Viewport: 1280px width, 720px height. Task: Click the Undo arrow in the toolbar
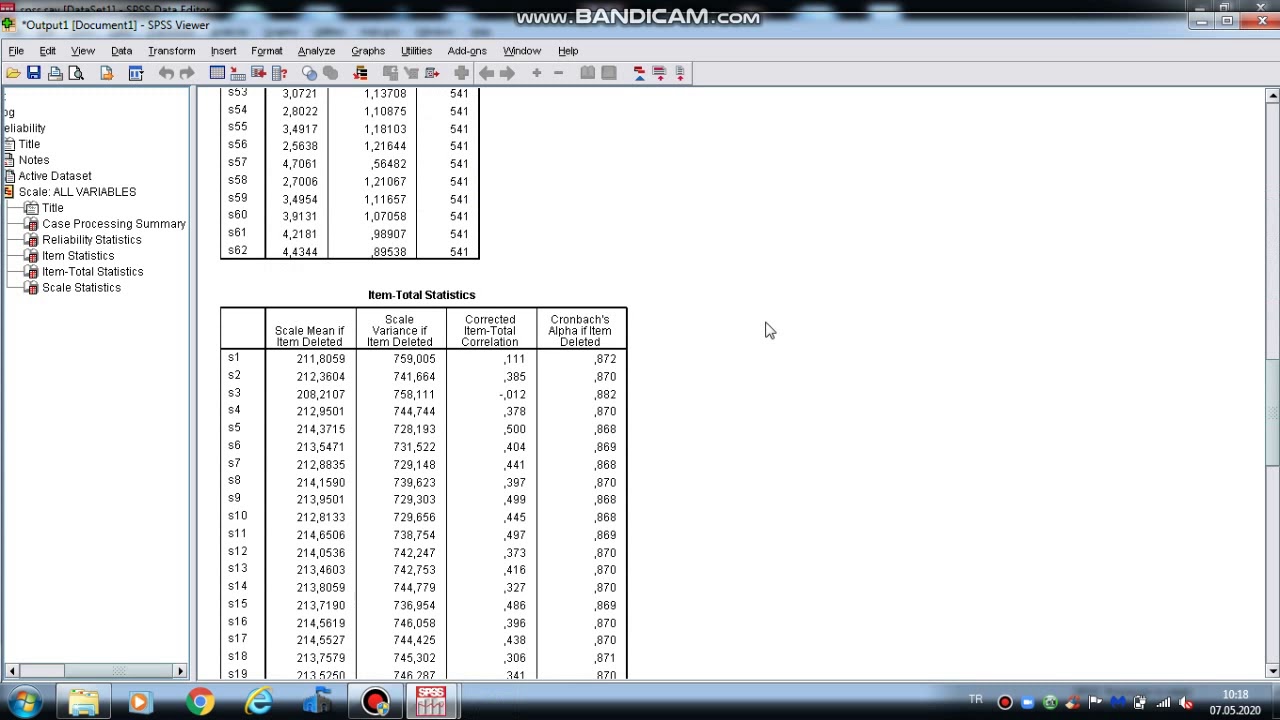(x=166, y=73)
